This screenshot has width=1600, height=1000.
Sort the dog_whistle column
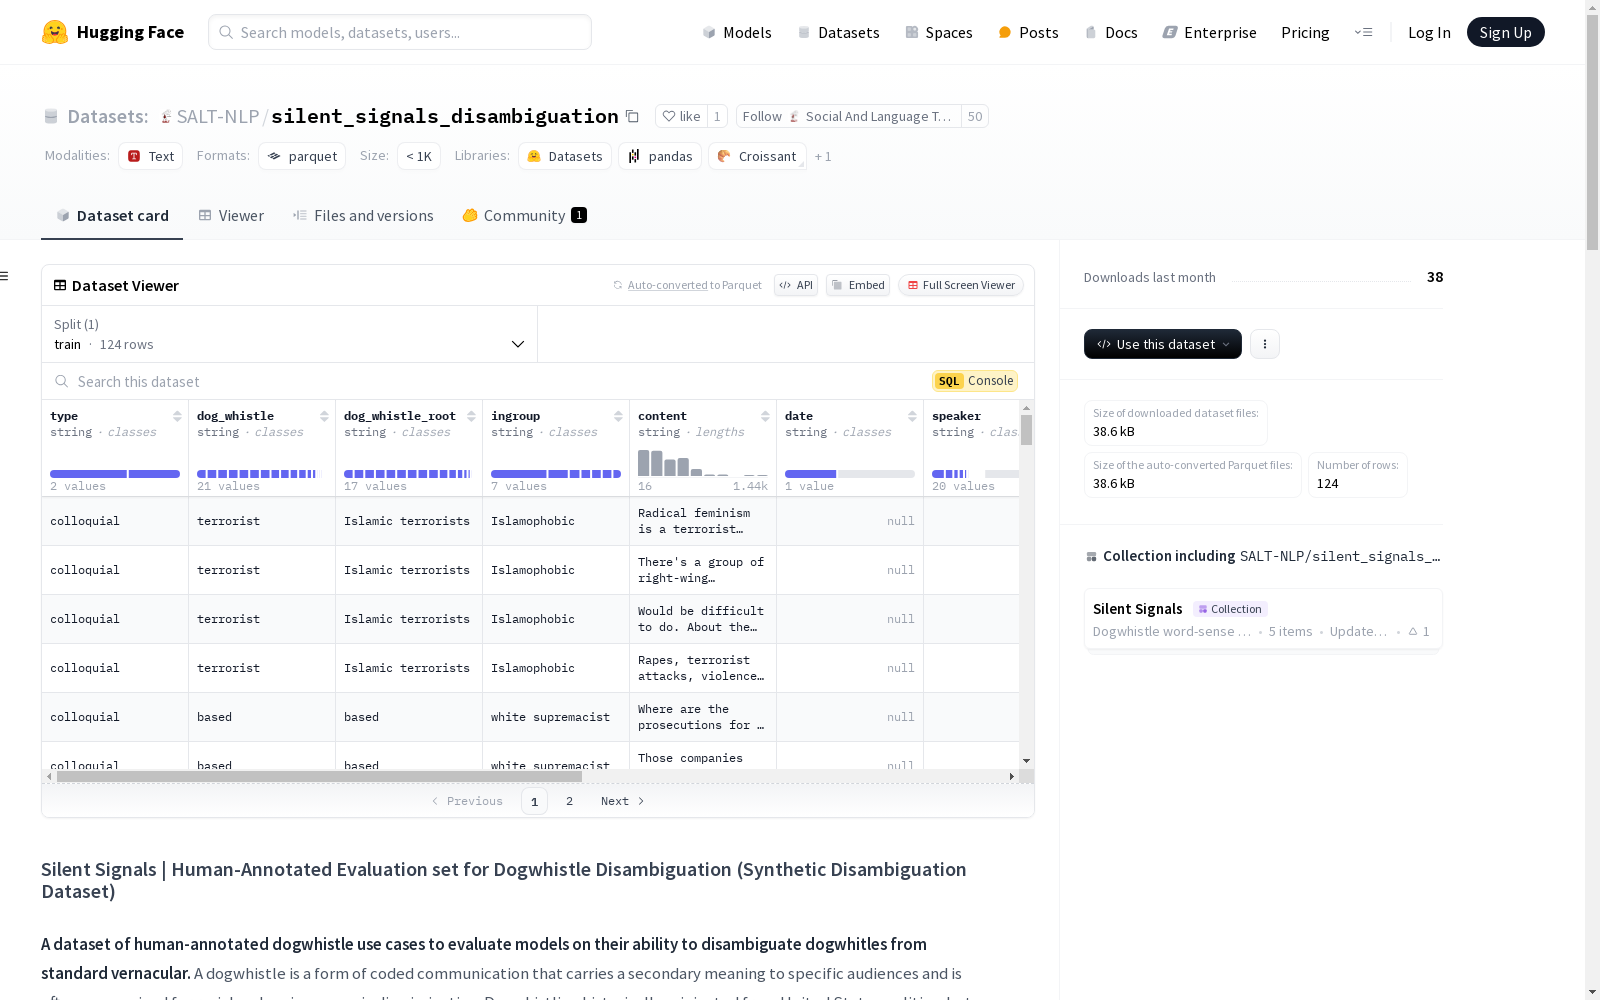coord(324,416)
